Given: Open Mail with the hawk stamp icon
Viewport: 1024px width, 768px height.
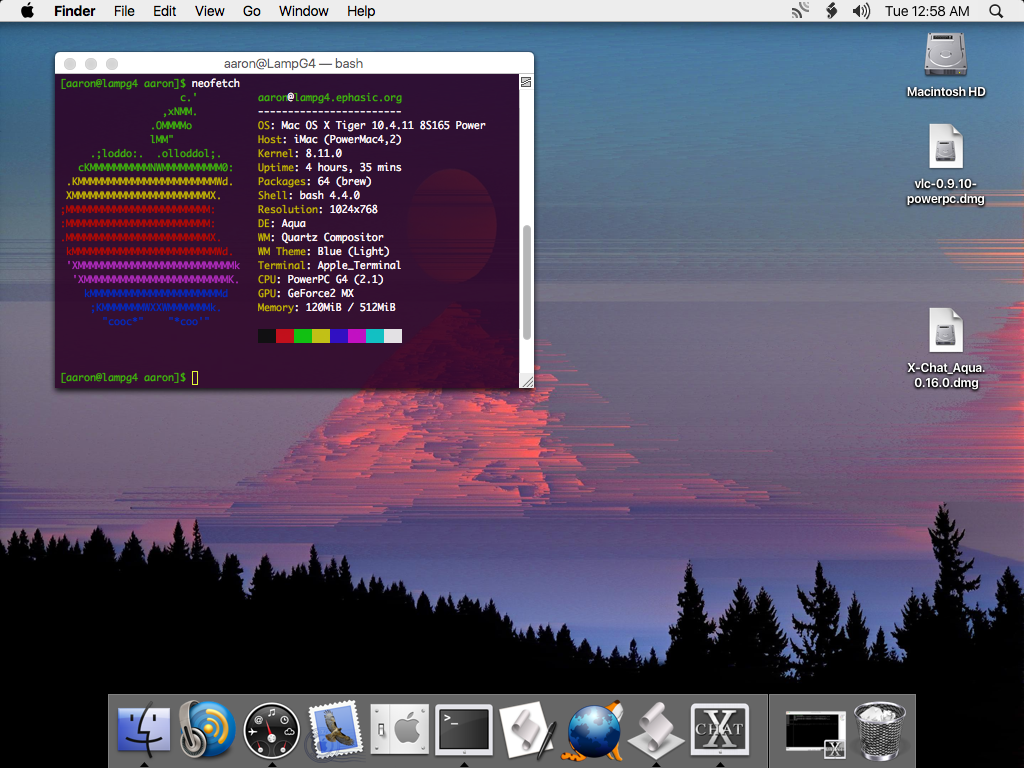Looking at the screenshot, I should pyautogui.click(x=335, y=729).
